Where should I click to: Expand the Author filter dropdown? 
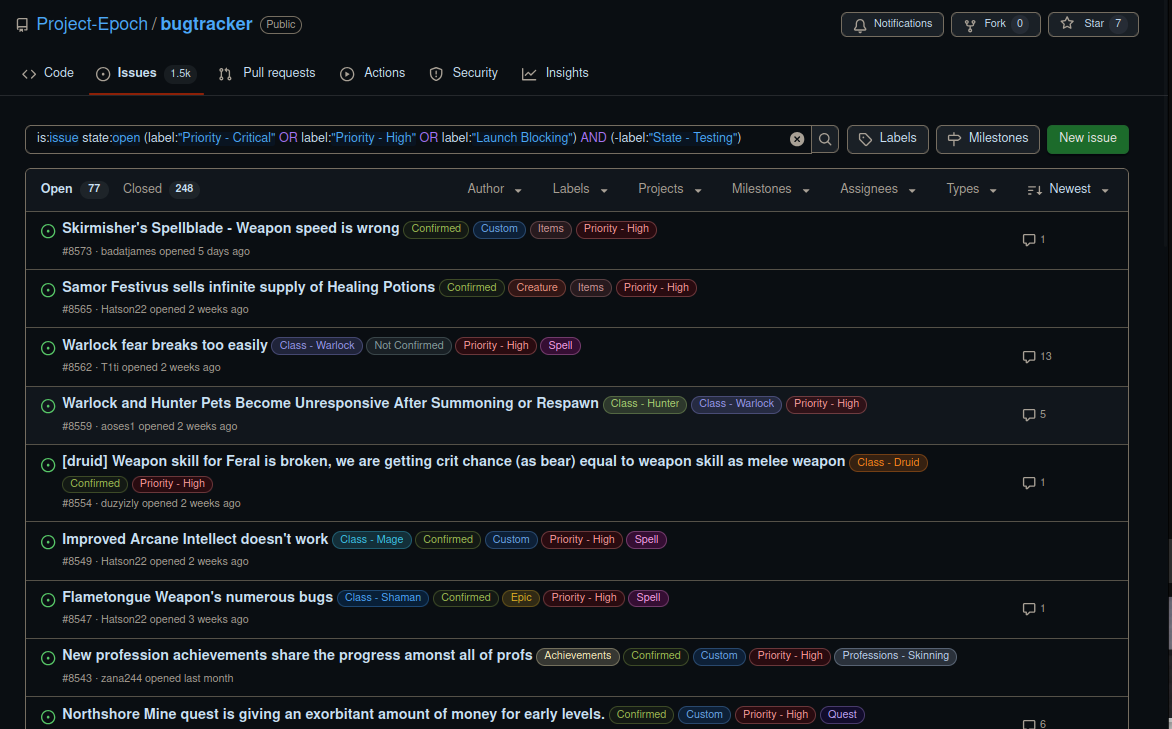(x=495, y=189)
